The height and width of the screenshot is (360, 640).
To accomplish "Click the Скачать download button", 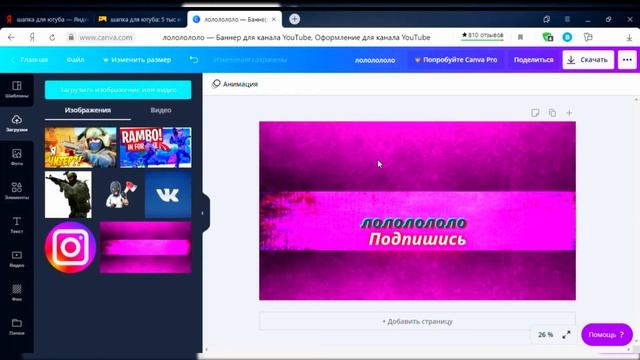I will tap(588, 60).
